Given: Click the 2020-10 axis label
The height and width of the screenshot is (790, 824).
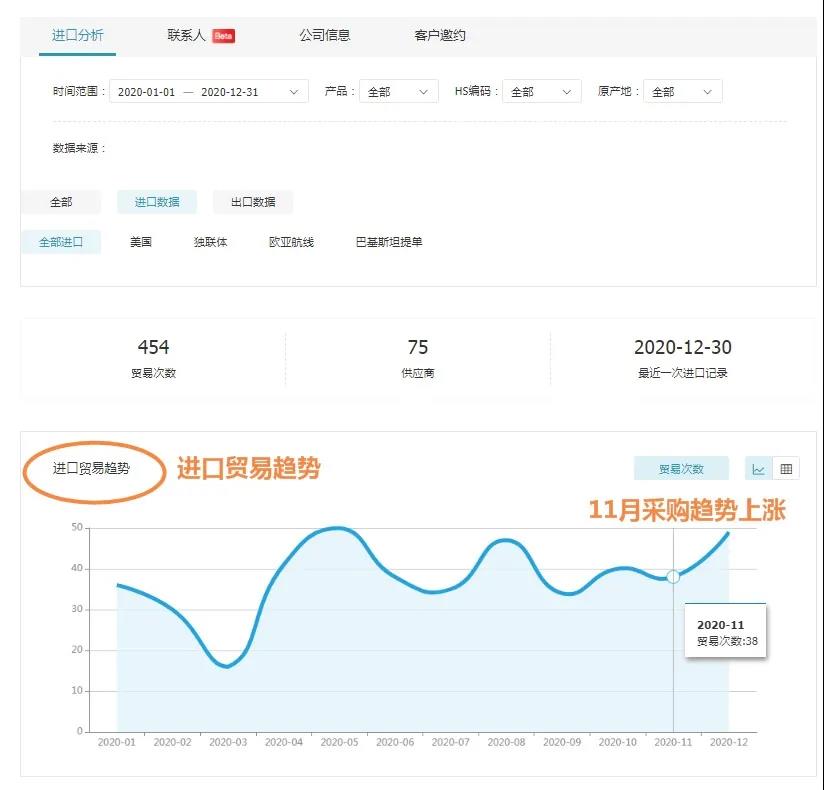Looking at the screenshot, I should pyautogui.click(x=617, y=742).
